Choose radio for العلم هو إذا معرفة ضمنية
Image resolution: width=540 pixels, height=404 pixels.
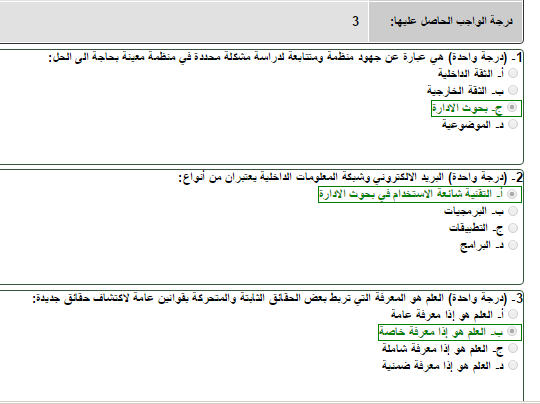[513, 365]
